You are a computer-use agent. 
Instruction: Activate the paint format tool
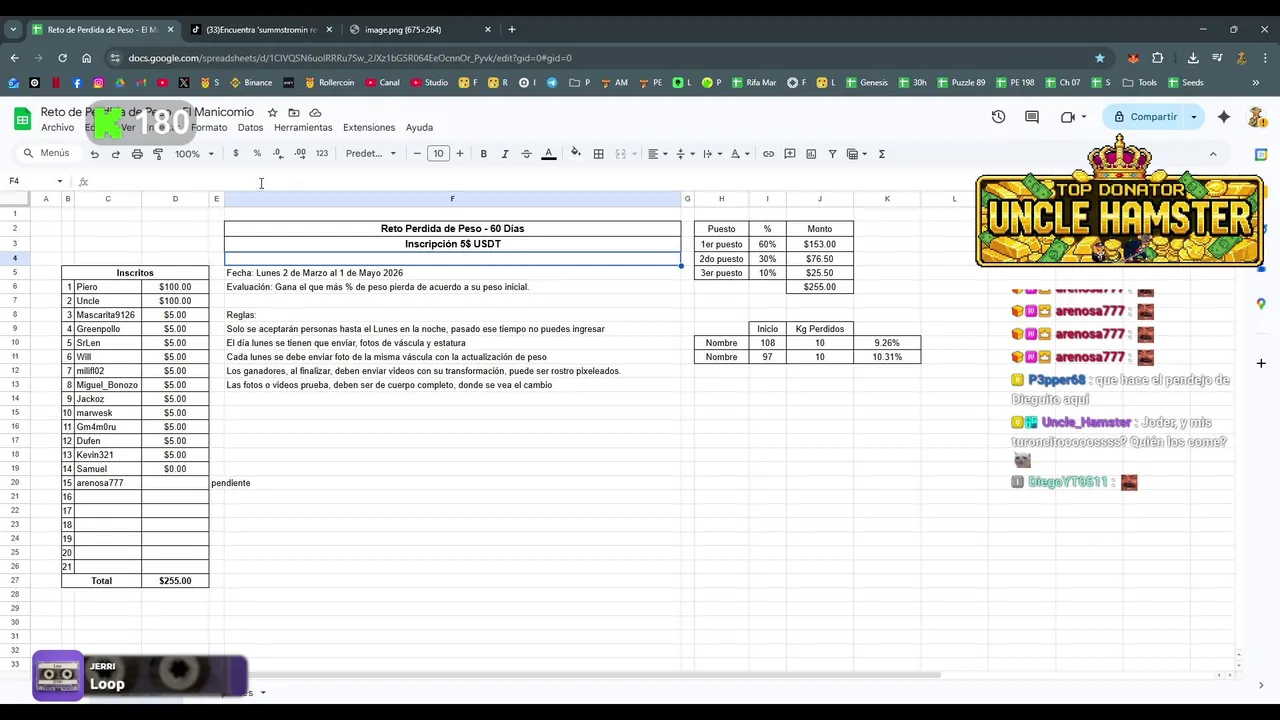[158, 154]
